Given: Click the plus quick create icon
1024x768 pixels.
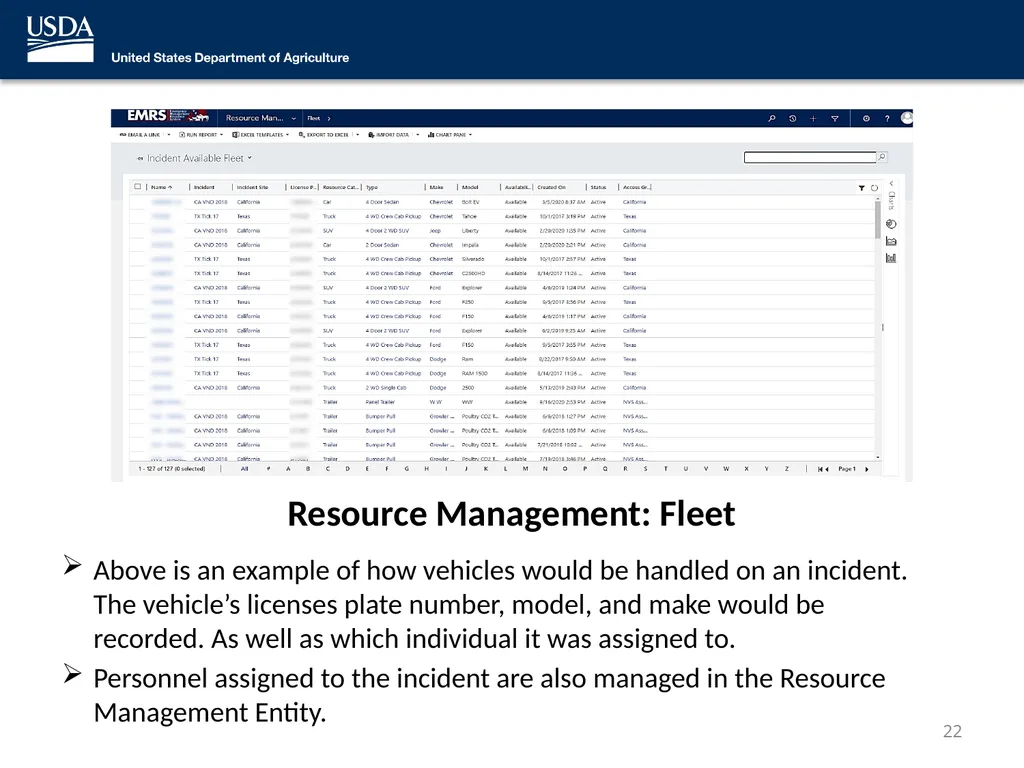Looking at the screenshot, I should tap(813, 118).
